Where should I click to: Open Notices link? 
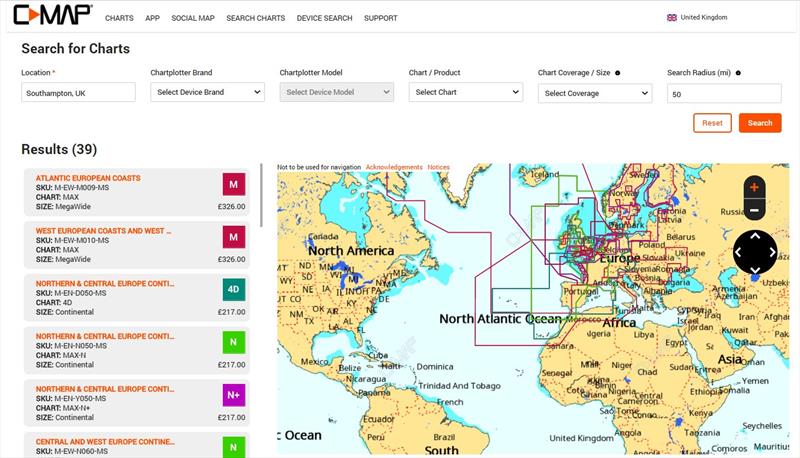pyautogui.click(x=439, y=167)
